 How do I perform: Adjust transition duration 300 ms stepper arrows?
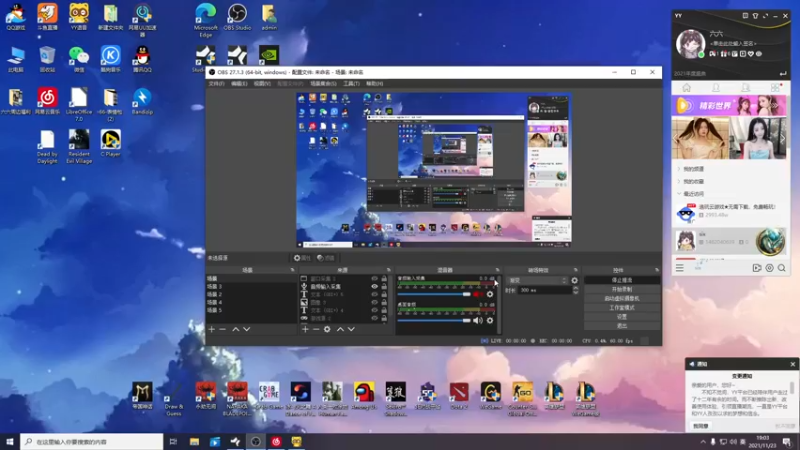(576, 290)
